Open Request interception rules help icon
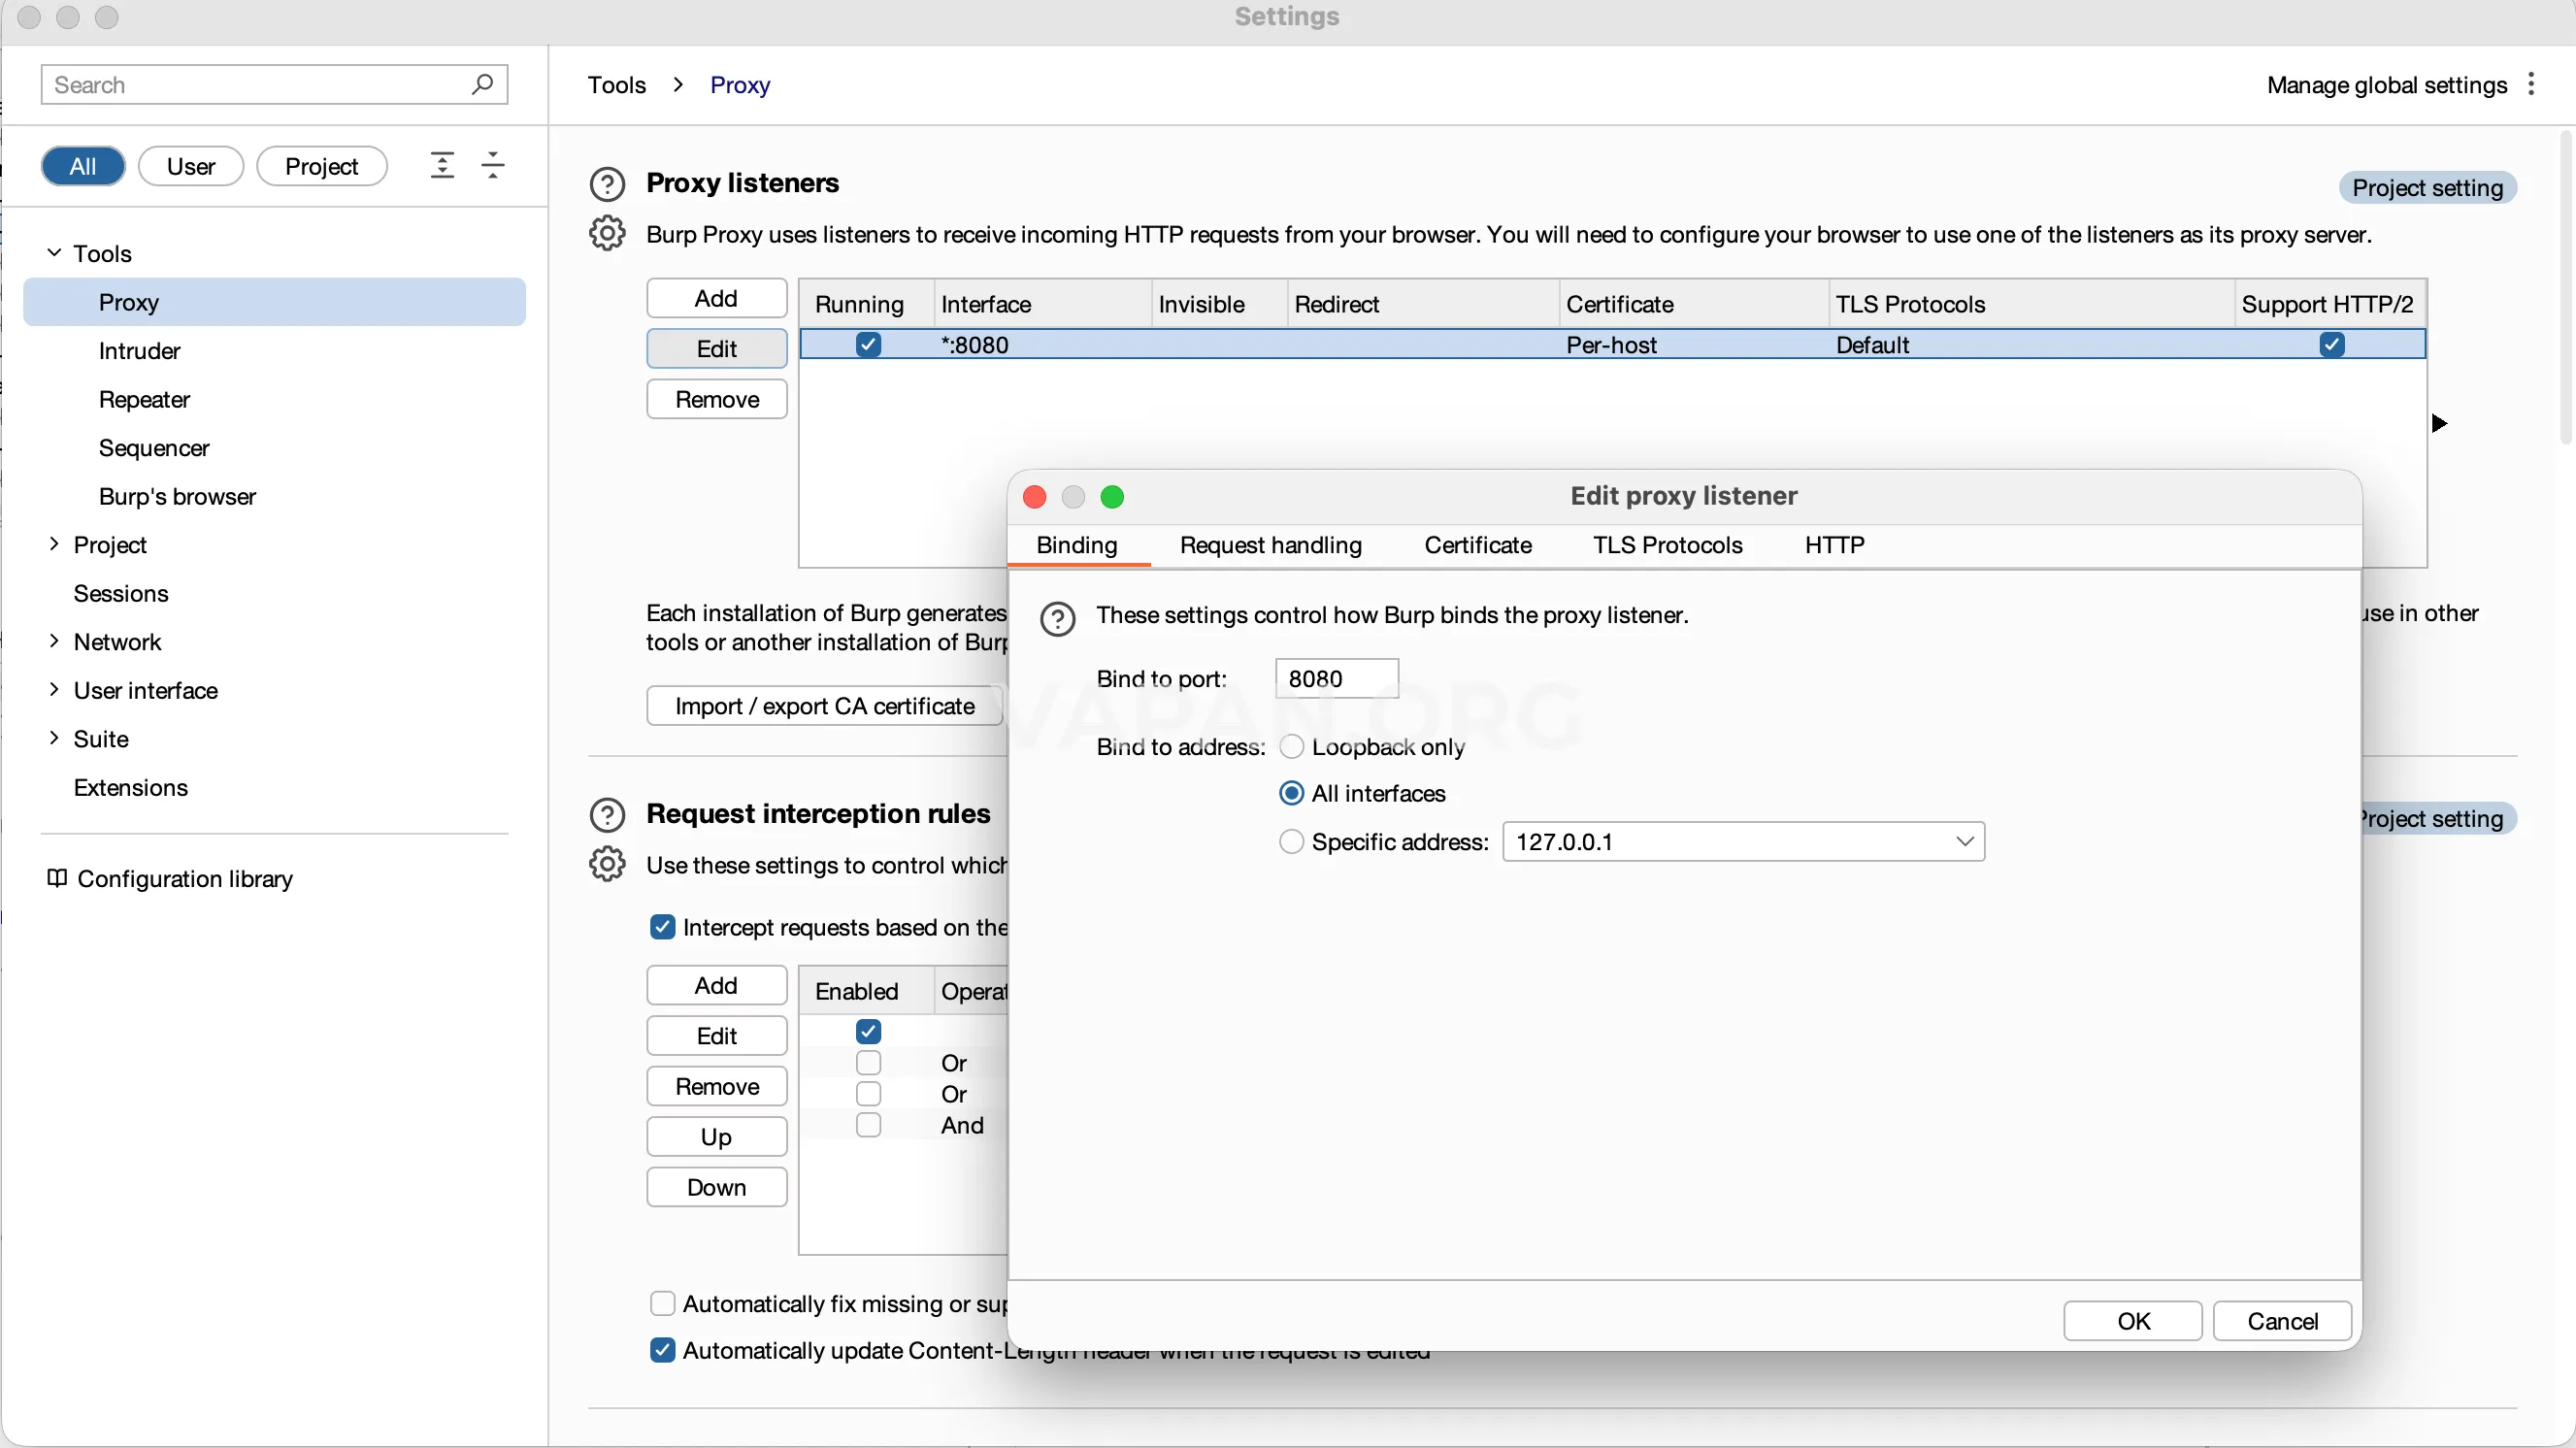This screenshot has width=2576, height=1448. point(607,815)
